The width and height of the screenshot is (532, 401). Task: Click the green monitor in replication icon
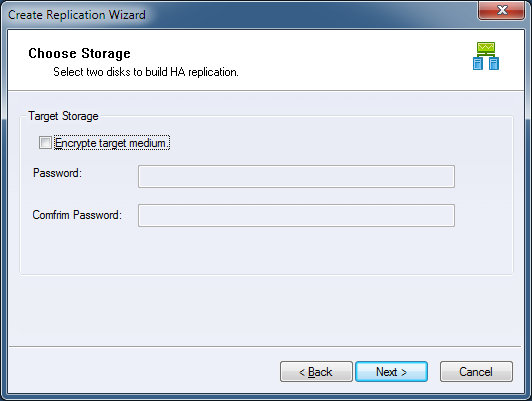click(486, 47)
